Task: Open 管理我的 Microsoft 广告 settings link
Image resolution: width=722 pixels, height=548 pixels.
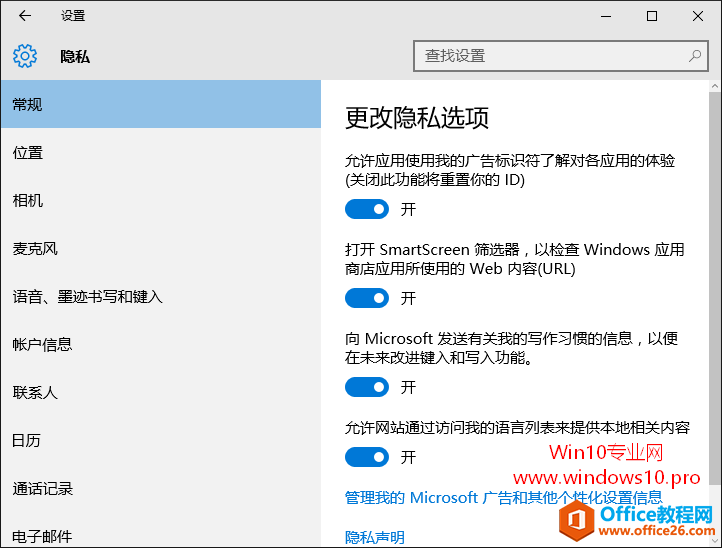Action: tap(503, 497)
